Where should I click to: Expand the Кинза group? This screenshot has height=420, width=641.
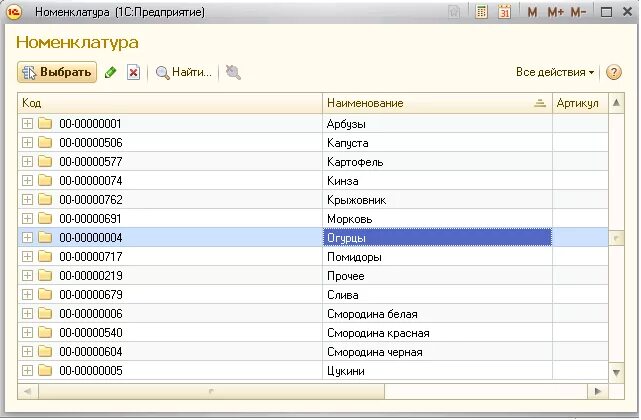tap(27, 180)
